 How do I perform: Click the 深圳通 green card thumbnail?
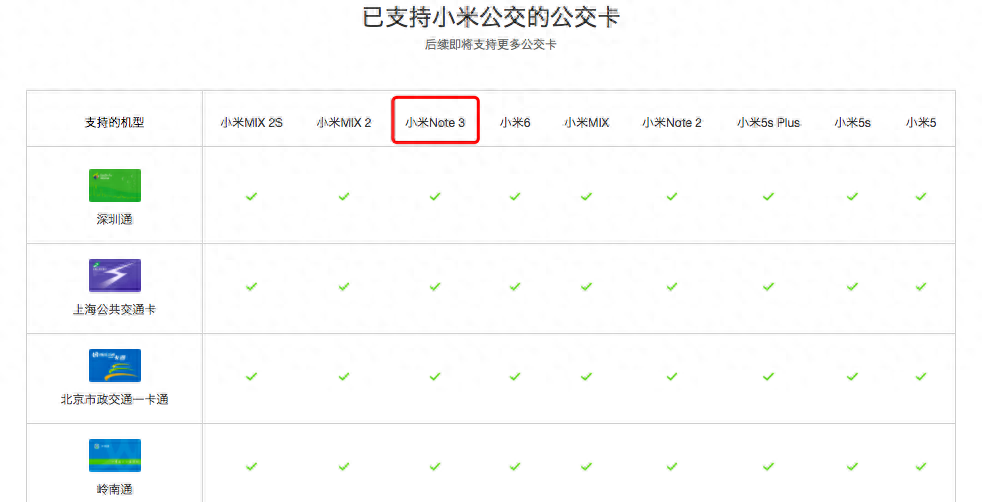pyautogui.click(x=115, y=185)
